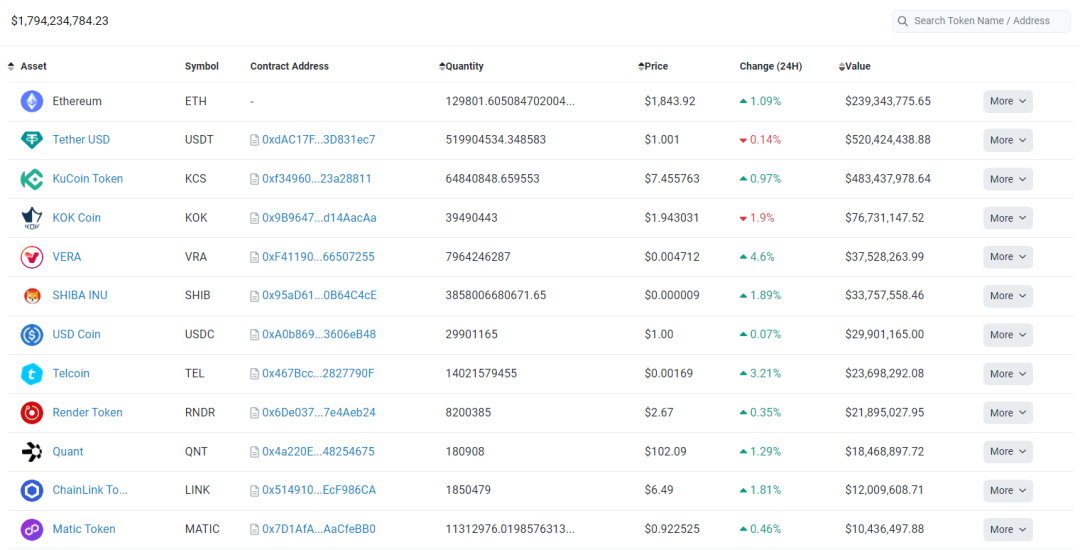Screen dimensions: 1080x550
Task: Open the SHIBA INU asset link
Action: [80, 295]
